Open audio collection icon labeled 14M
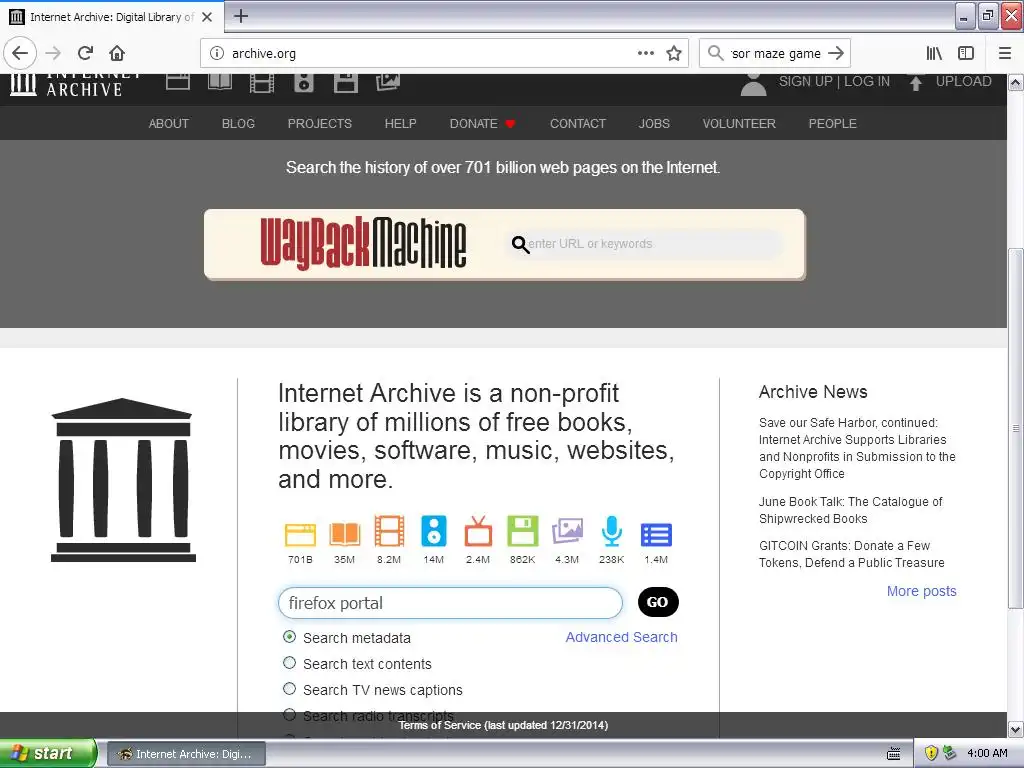 [434, 531]
